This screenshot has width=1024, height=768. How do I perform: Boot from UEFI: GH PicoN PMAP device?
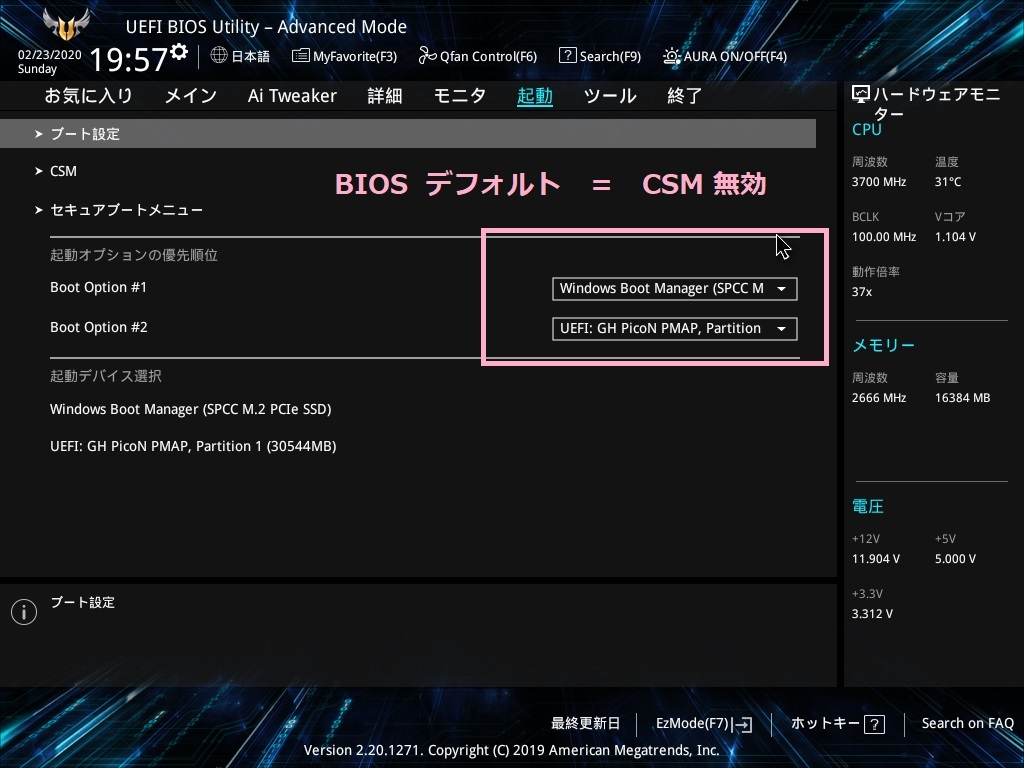pos(193,447)
